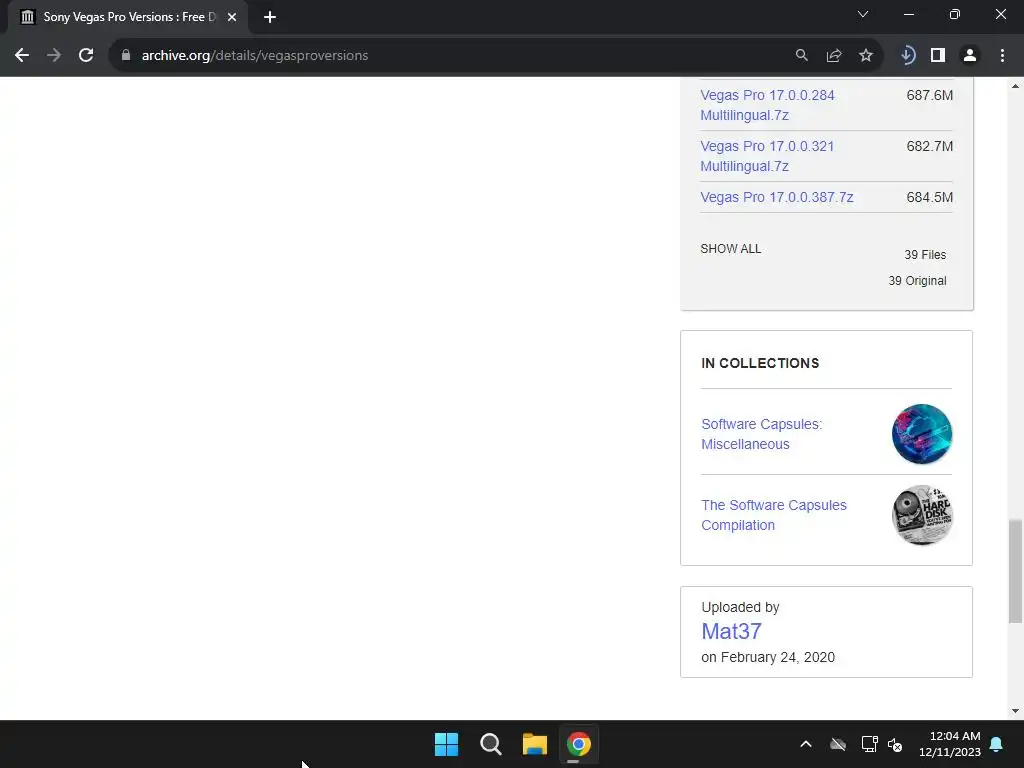The width and height of the screenshot is (1024, 768).
Task: Click the 39 Original link
Action: (917, 281)
